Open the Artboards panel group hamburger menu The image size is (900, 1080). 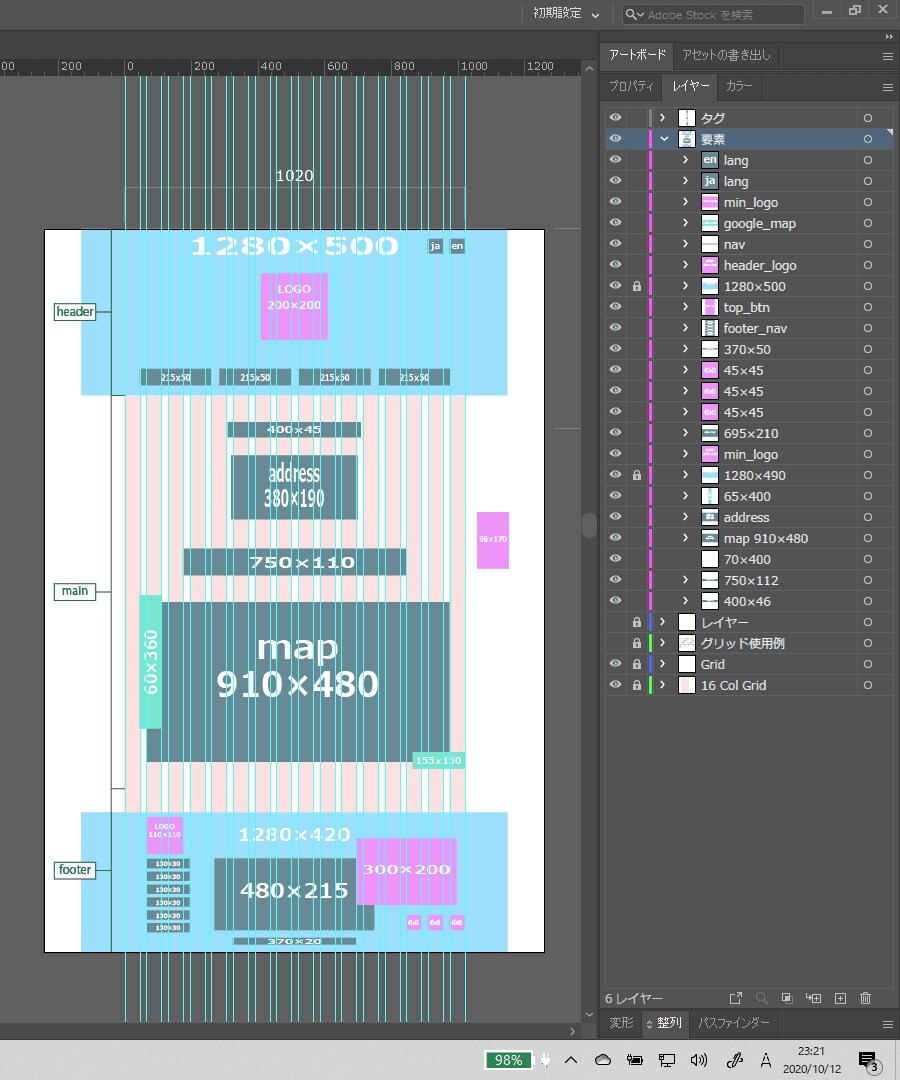(x=888, y=56)
